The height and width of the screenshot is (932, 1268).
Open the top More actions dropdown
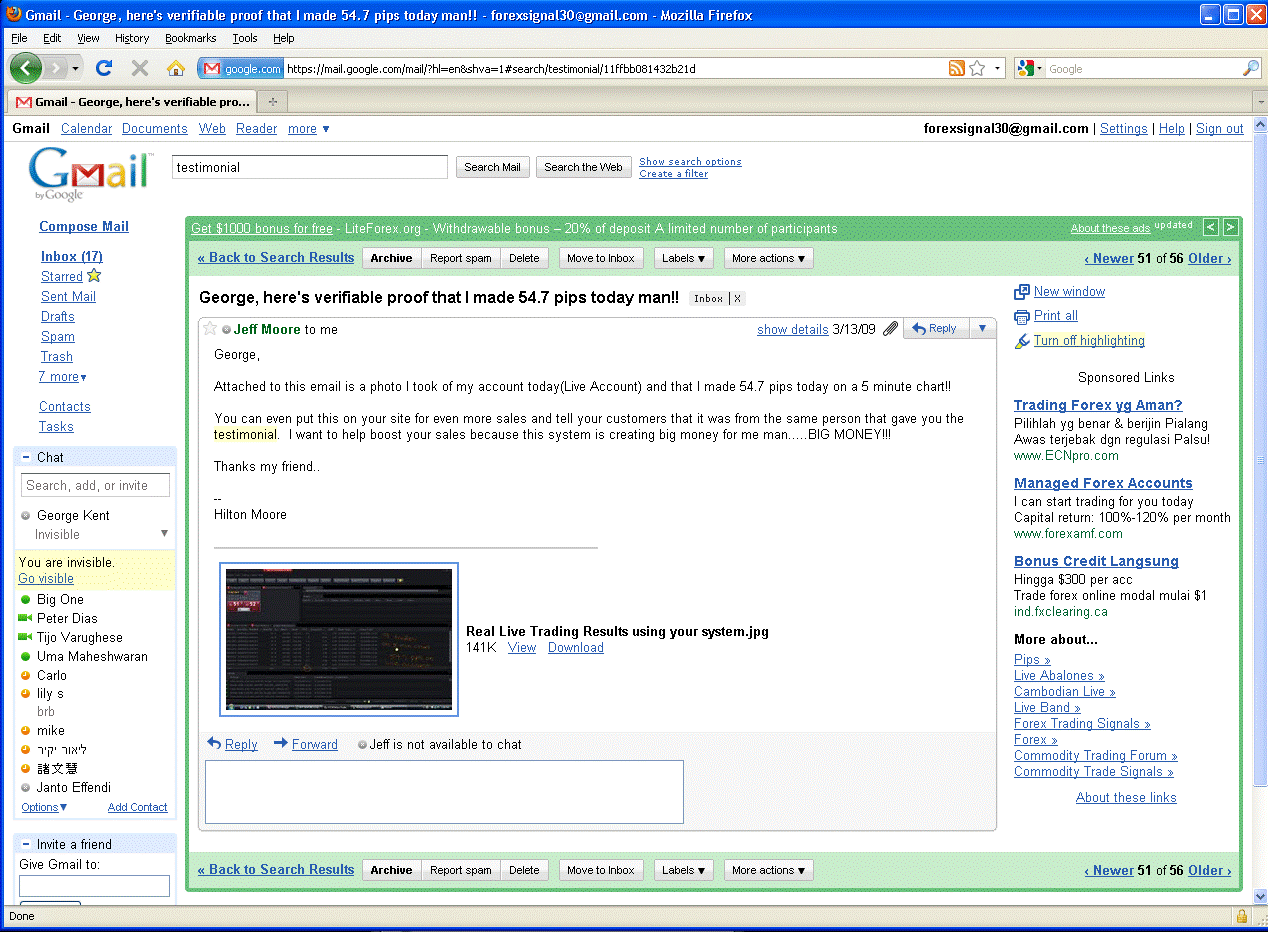coord(768,258)
